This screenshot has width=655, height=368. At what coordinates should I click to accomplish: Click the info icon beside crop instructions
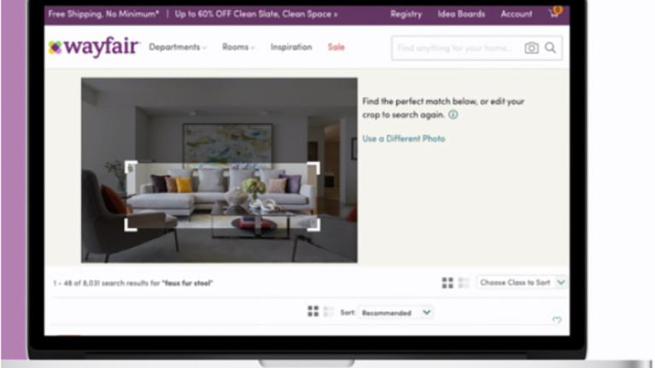453,115
